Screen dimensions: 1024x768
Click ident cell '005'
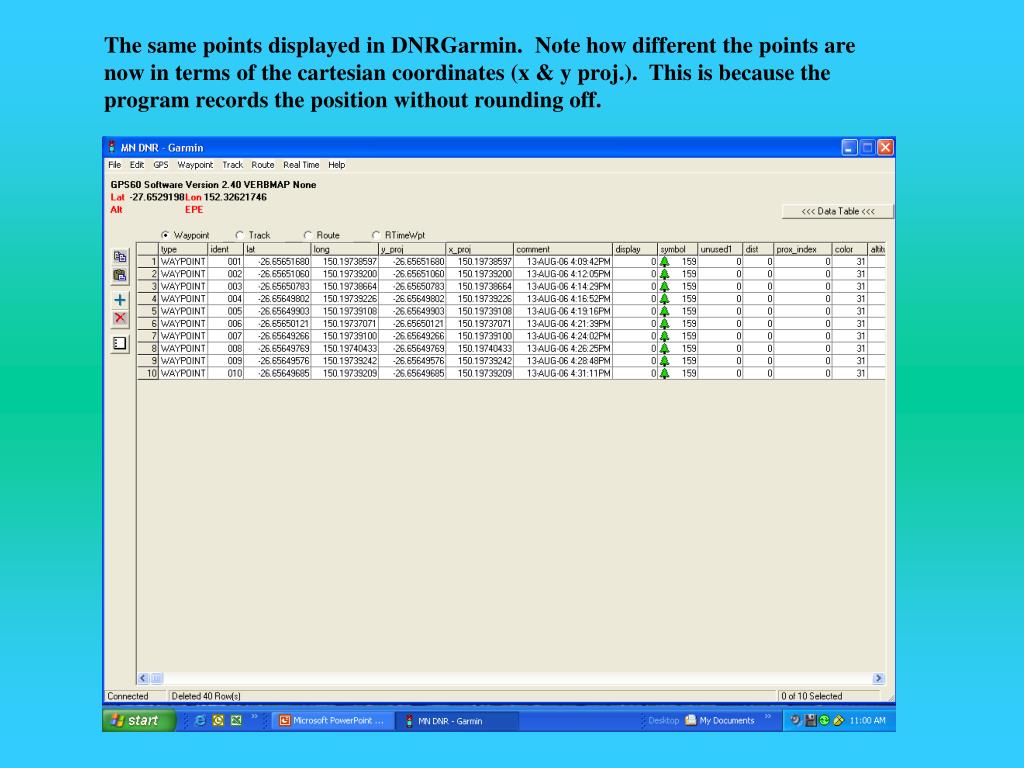pos(226,312)
